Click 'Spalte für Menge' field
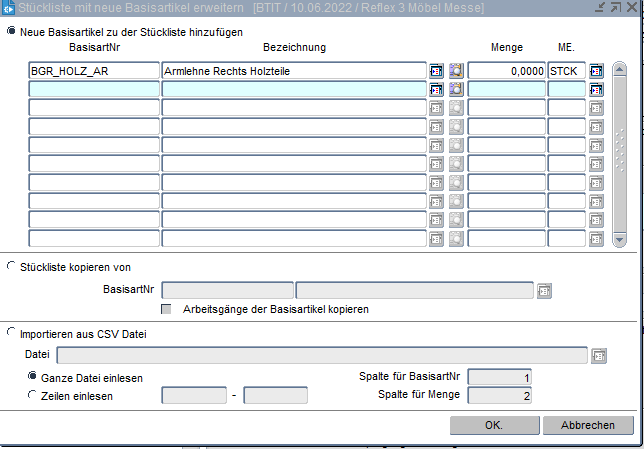This screenshot has height=449, width=644. 500,395
